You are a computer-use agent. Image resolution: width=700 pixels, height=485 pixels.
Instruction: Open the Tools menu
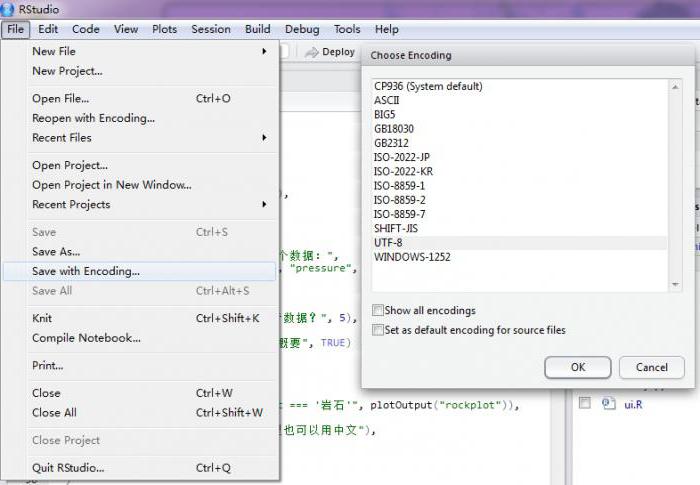(347, 29)
